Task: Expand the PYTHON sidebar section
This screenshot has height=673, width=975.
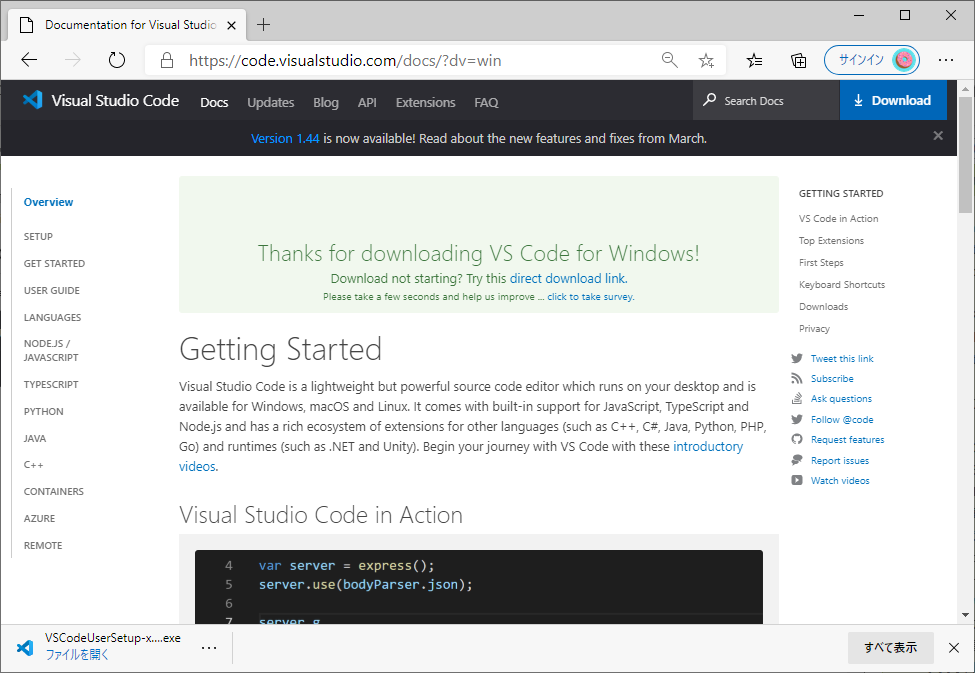Action: 44,411
